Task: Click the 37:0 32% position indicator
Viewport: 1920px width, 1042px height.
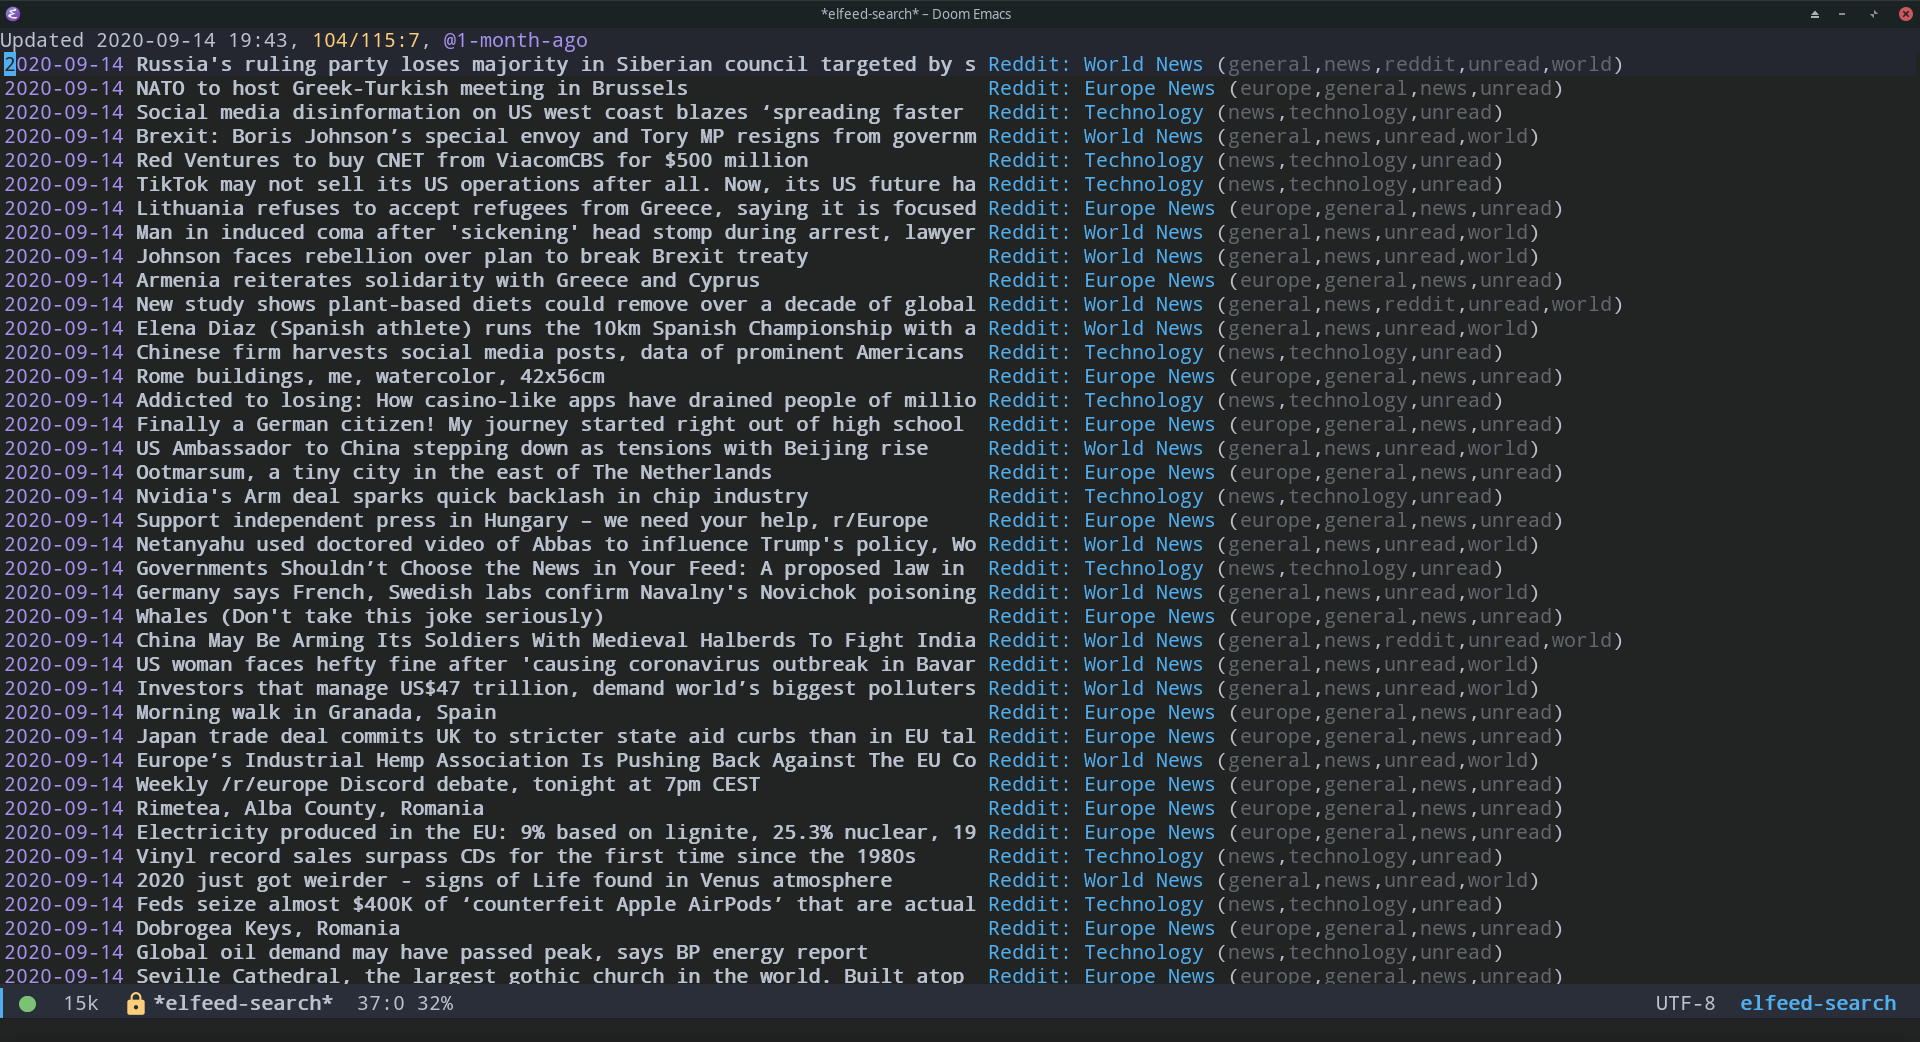Action: pos(405,1003)
